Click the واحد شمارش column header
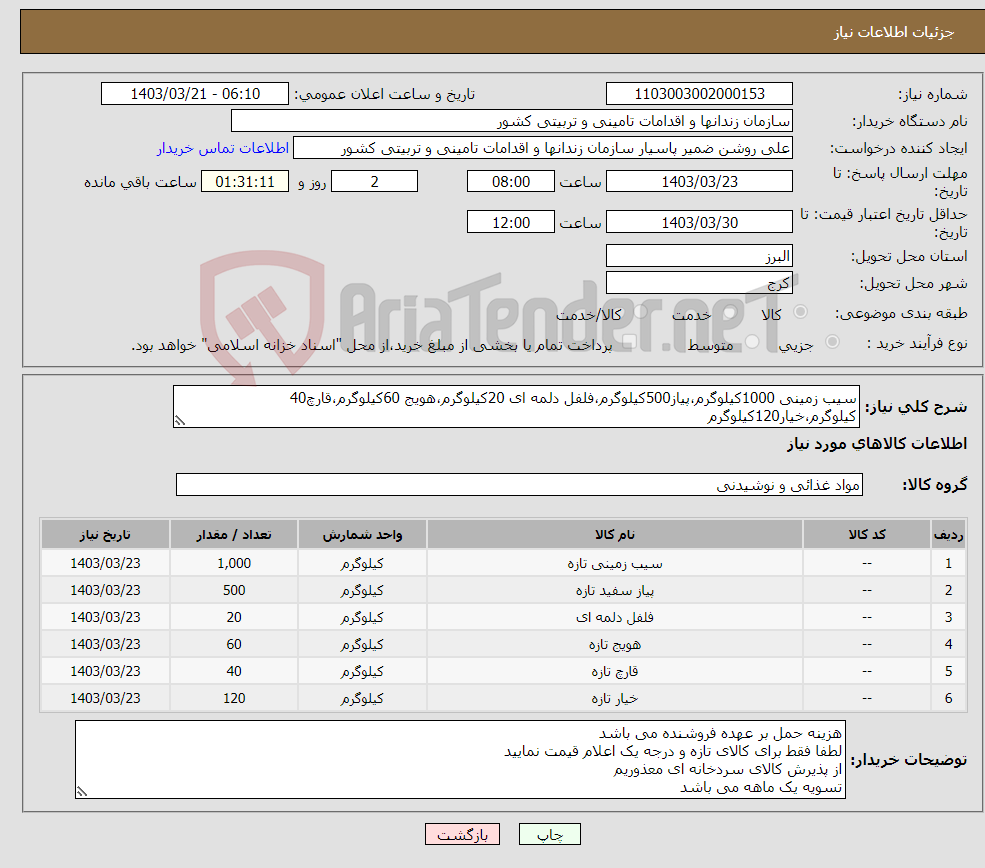Image resolution: width=985 pixels, height=868 pixels. pos(362,534)
